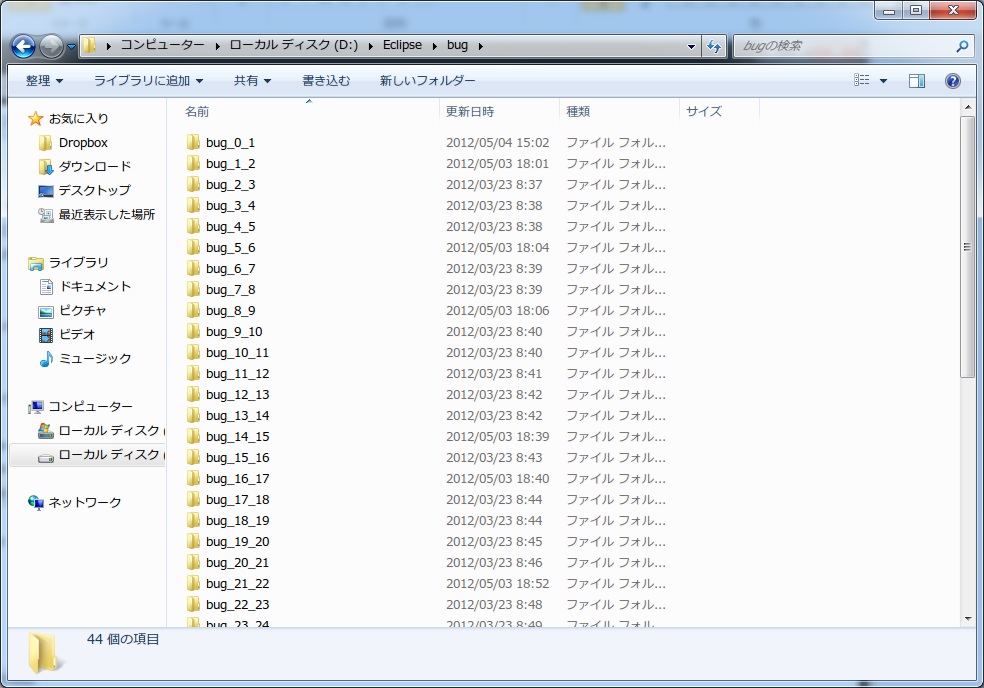The height and width of the screenshot is (688, 984).
Task: Open ライブラリに追加 dropdown
Action: (148, 81)
